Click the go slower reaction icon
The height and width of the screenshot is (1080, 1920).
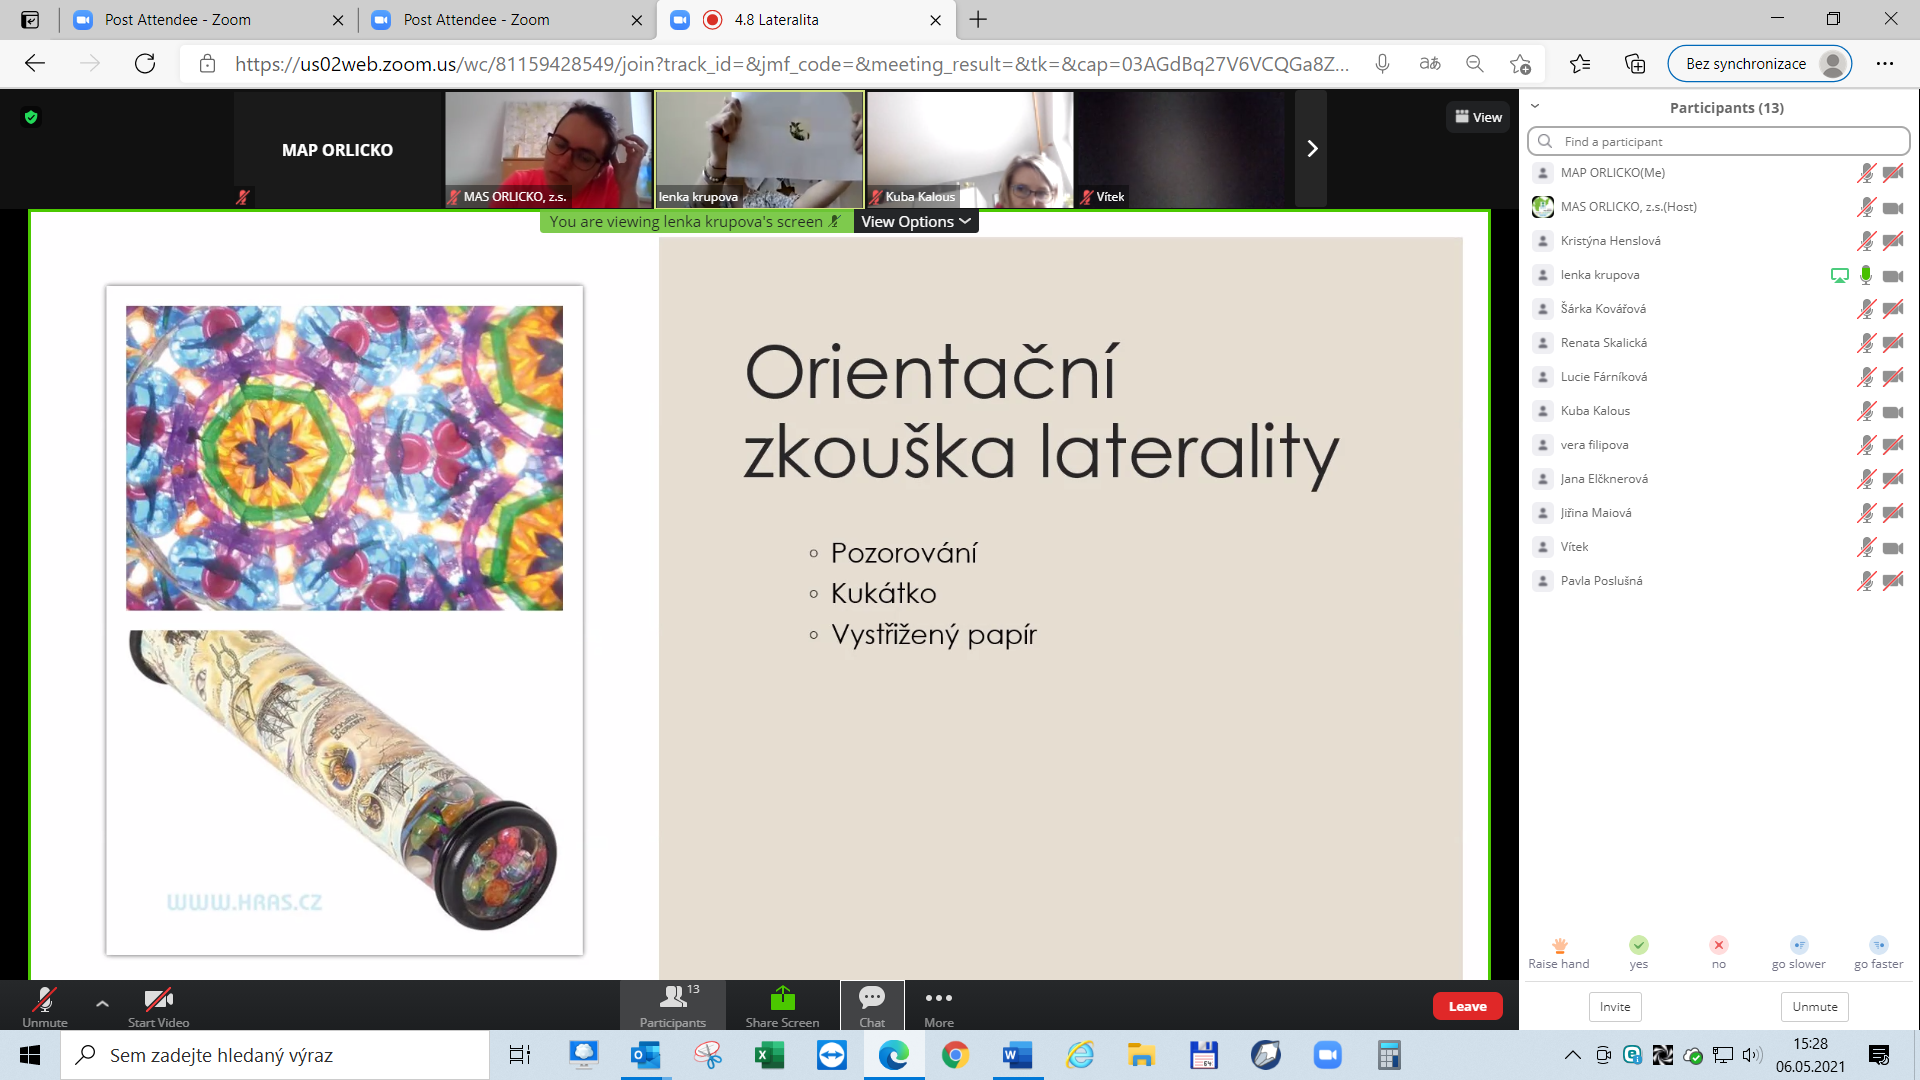pos(1798,945)
